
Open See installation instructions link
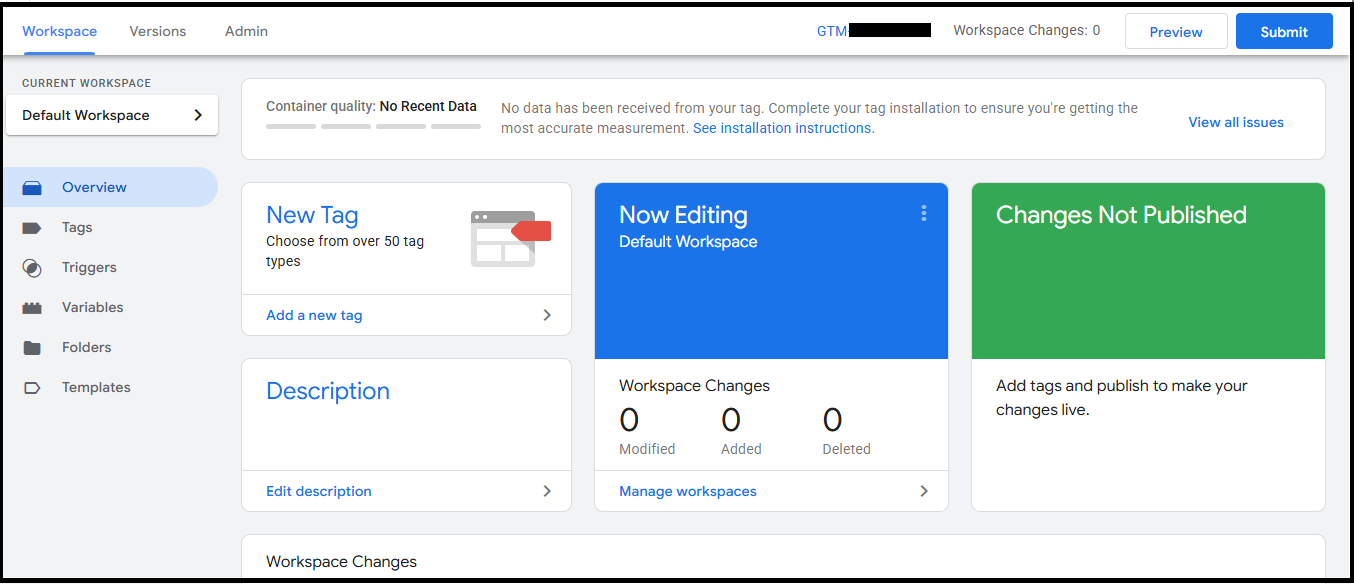click(x=783, y=128)
